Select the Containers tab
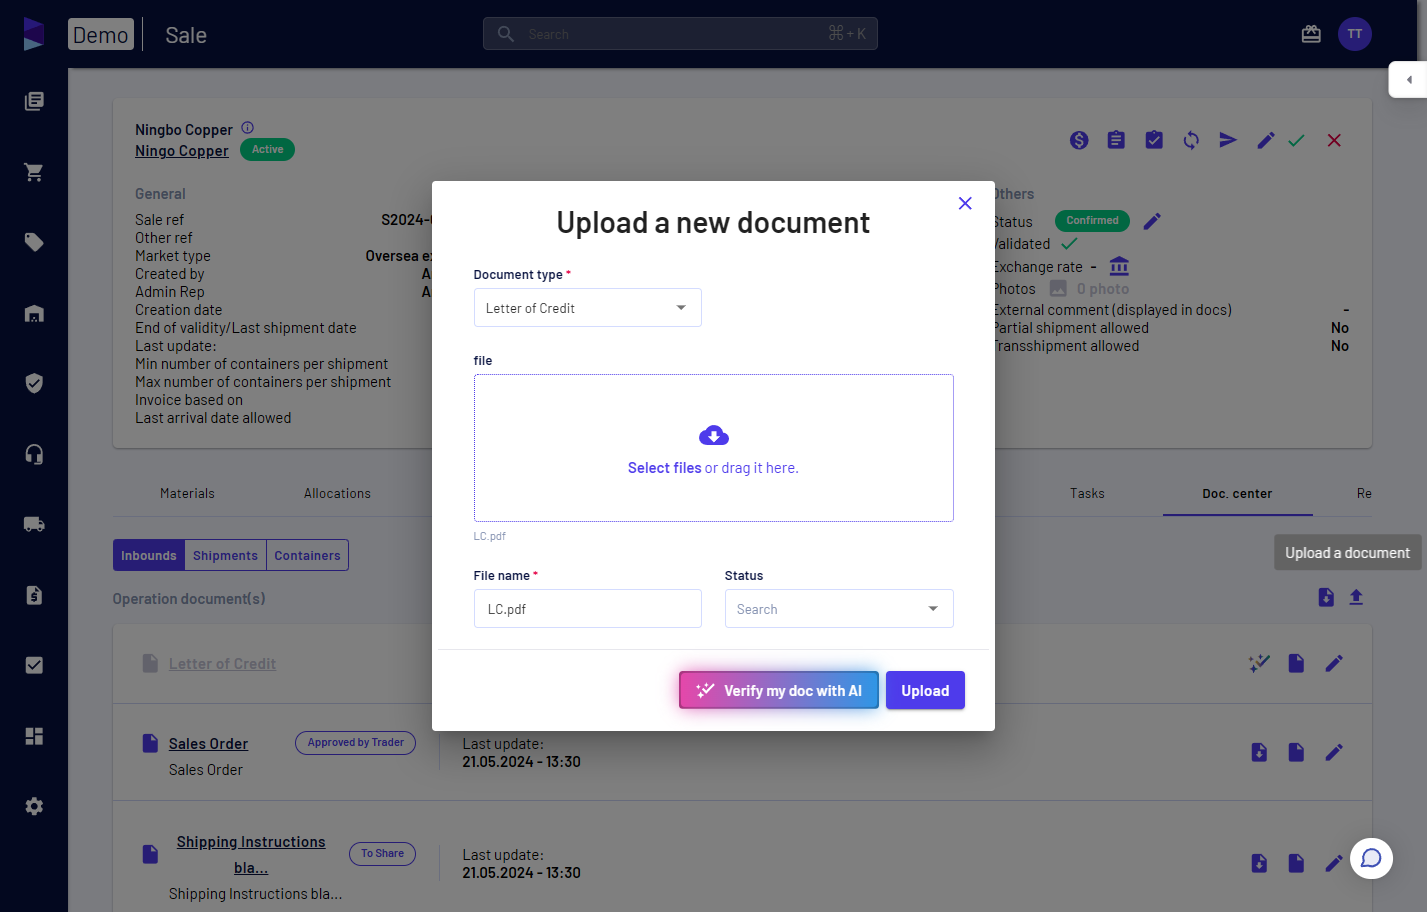 click(x=307, y=555)
